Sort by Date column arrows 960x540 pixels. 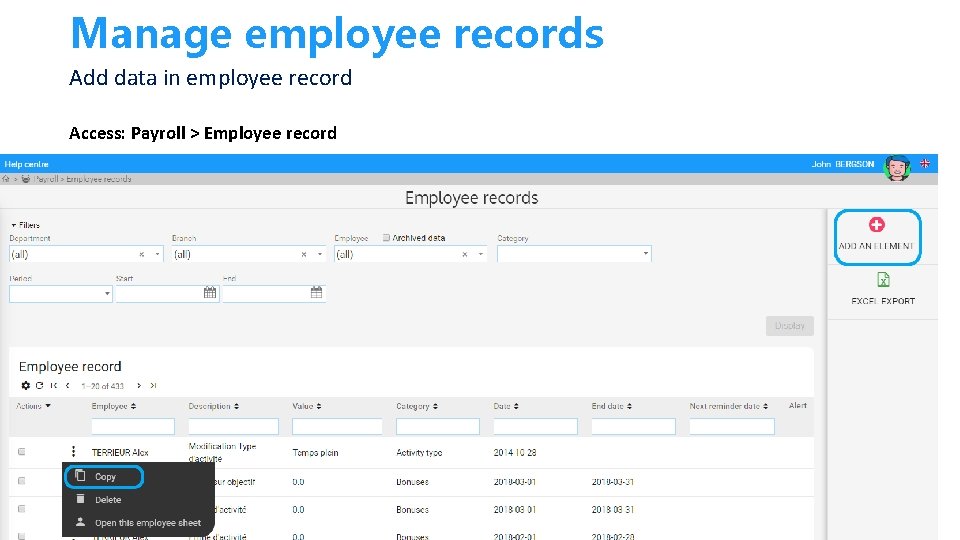tap(516, 406)
